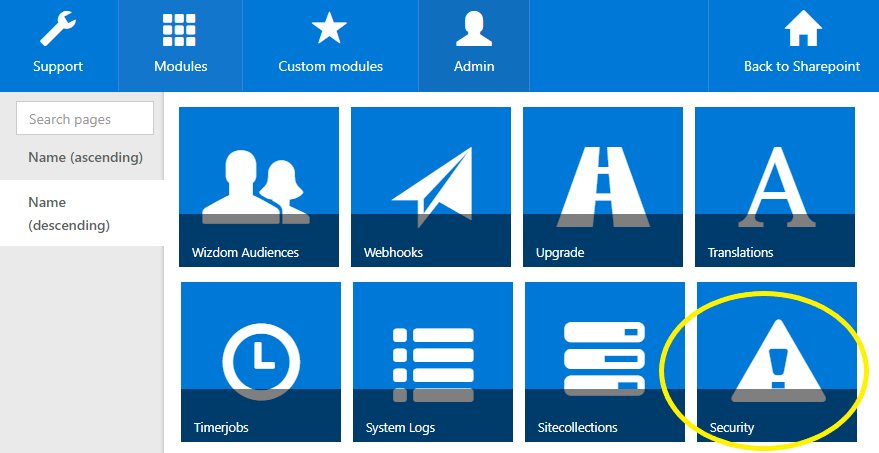879x453 pixels.
Task: Open the Upgrade road icon
Action: tap(603, 187)
